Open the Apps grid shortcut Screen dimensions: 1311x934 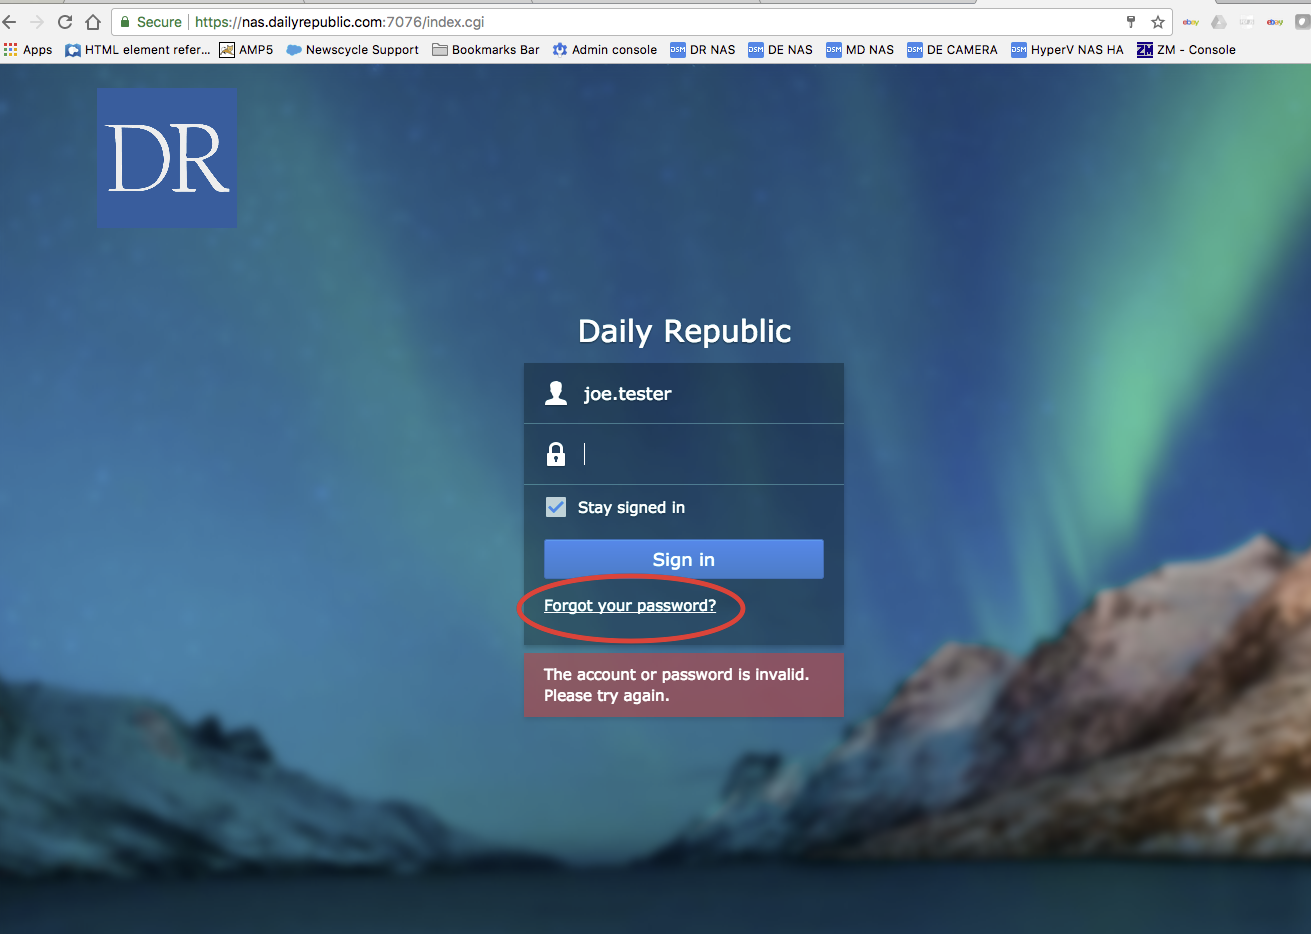(28, 50)
